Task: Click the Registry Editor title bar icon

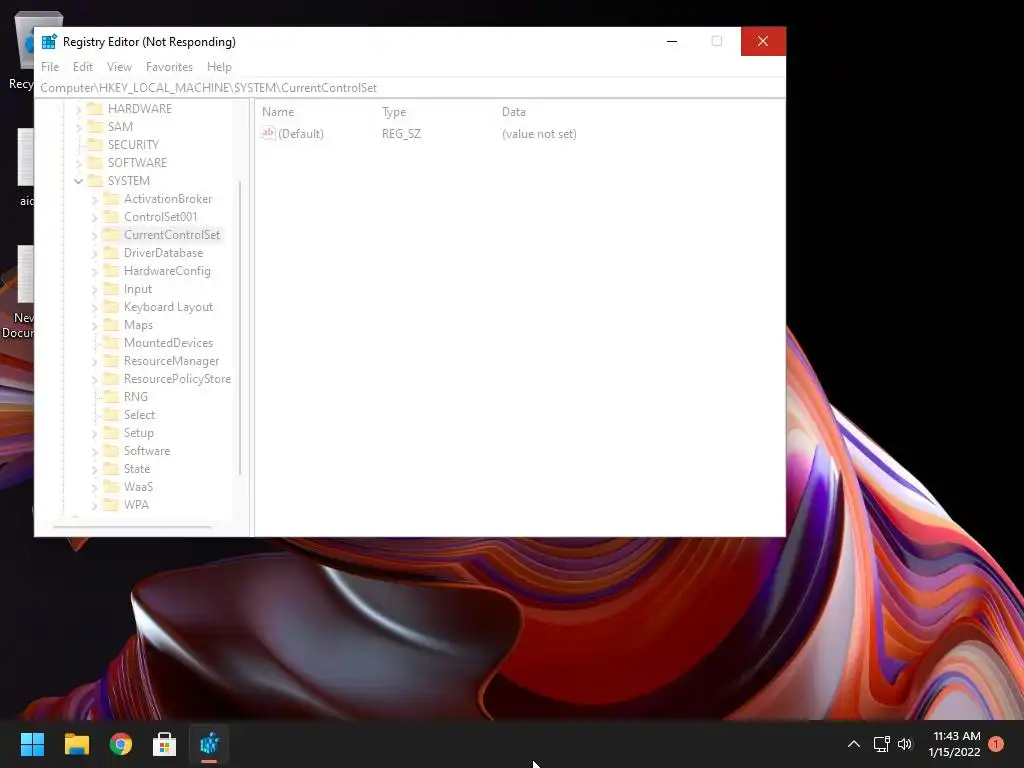Action: coord(49,42)
